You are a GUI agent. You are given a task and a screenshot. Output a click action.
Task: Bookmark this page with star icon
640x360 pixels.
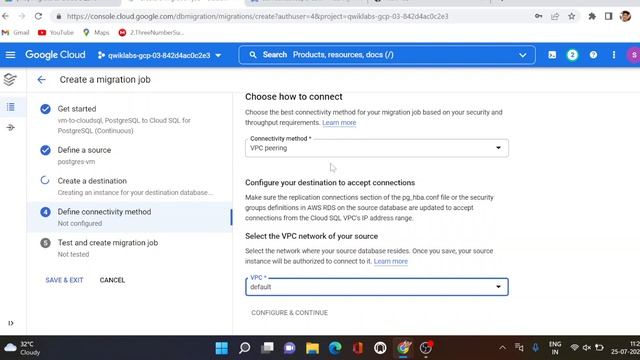point(571,16)
